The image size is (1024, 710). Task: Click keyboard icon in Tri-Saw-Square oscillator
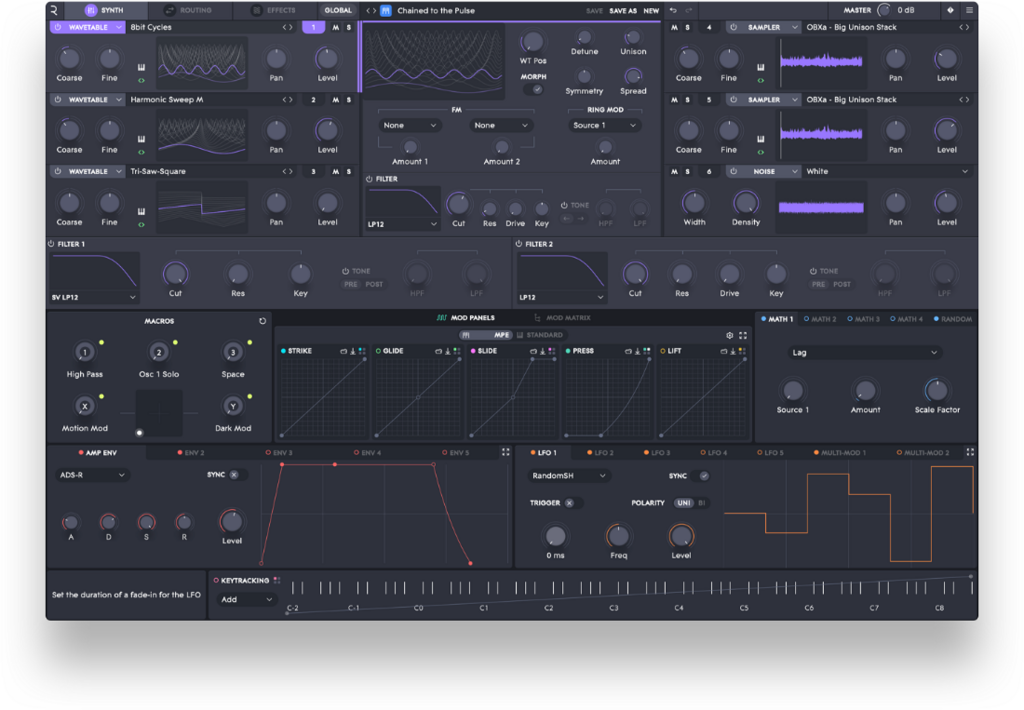click(141, 212)
